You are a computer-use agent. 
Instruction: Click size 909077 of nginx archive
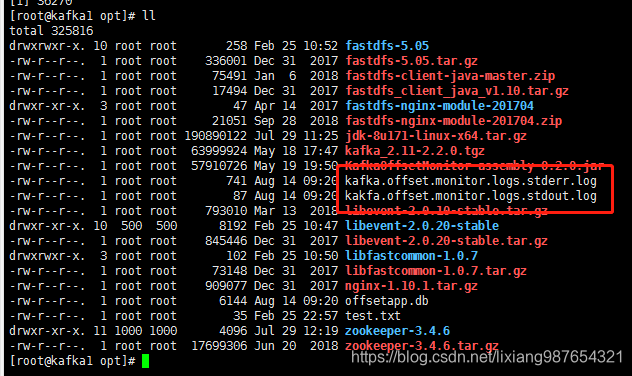click(226, 286)
